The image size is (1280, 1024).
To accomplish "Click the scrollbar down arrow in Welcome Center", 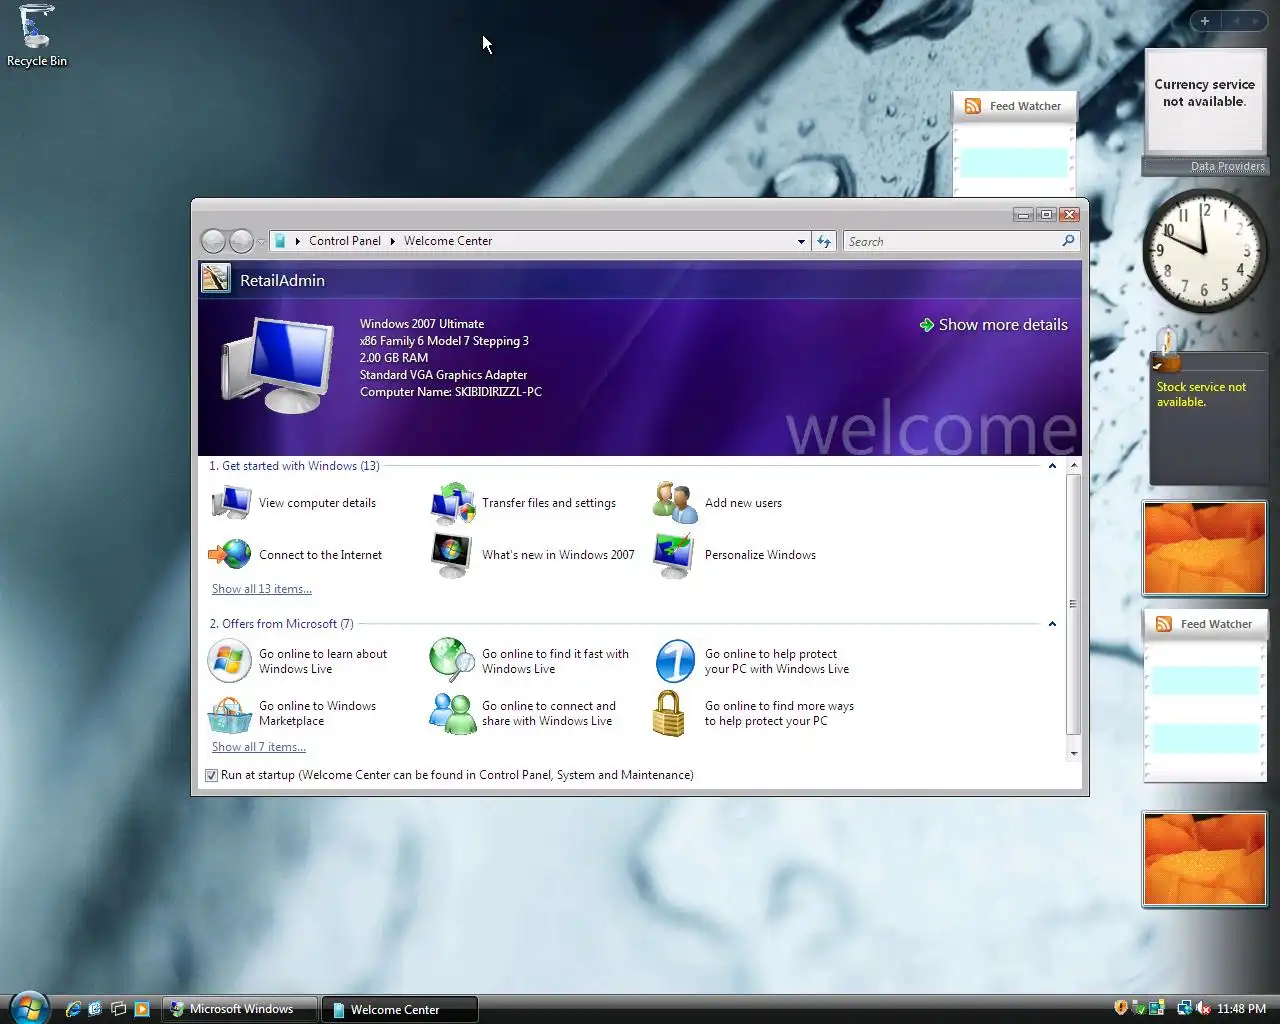I will [x=1073, y=754].
